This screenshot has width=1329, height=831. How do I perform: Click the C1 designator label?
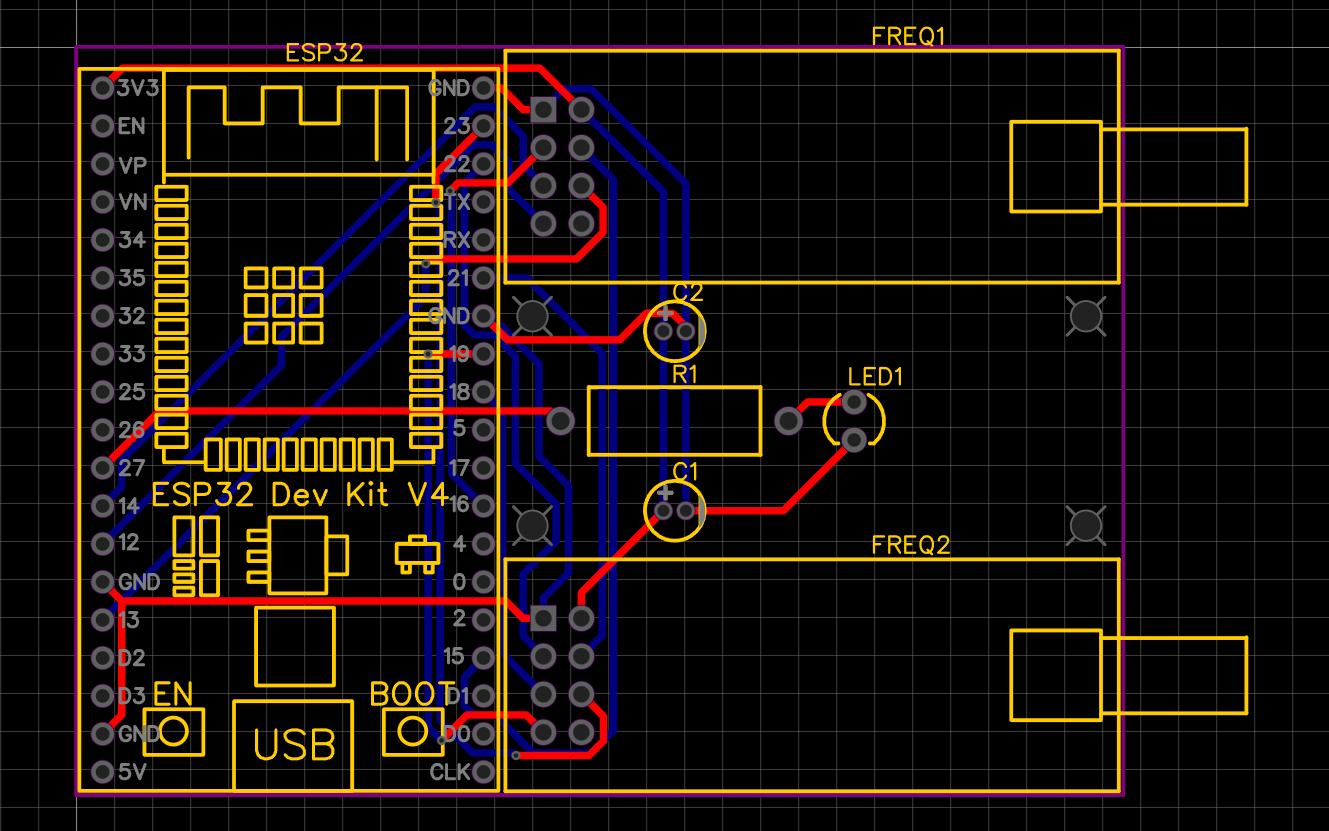(x=686, y=471)
